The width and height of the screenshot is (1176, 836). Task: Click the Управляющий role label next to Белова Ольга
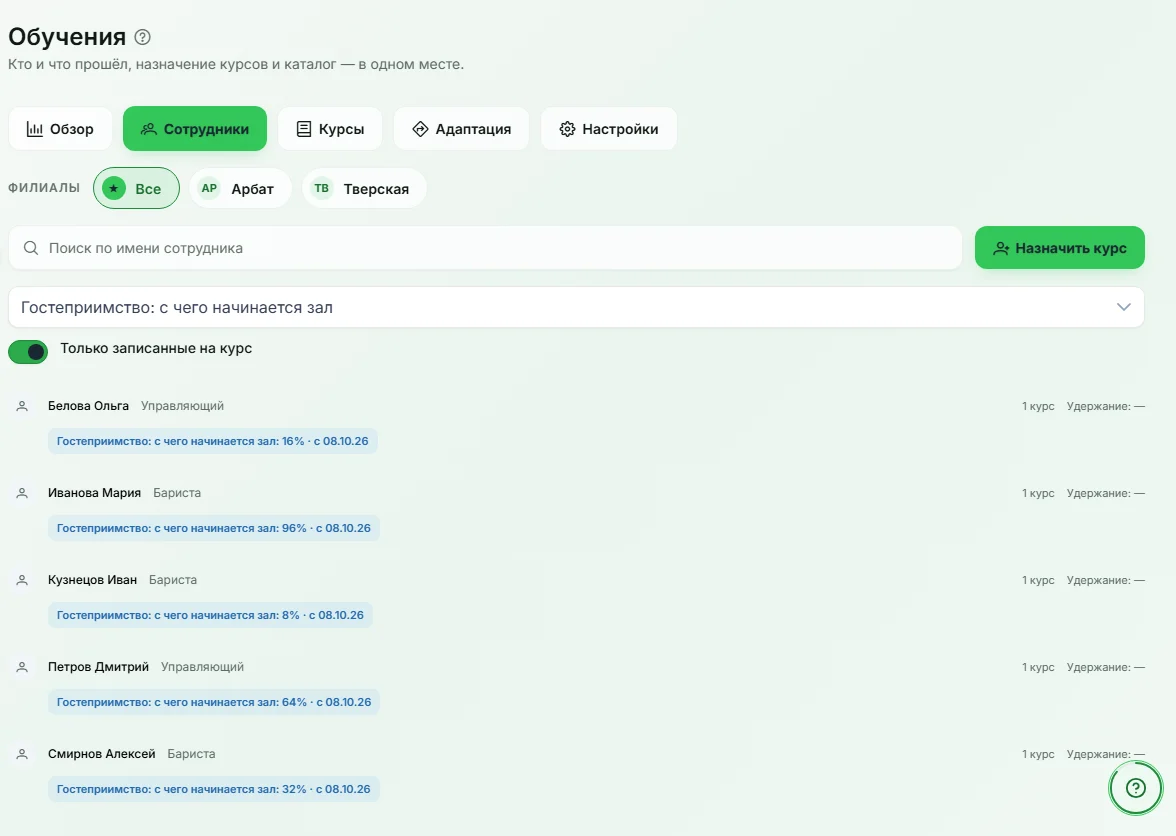point(182,406)
